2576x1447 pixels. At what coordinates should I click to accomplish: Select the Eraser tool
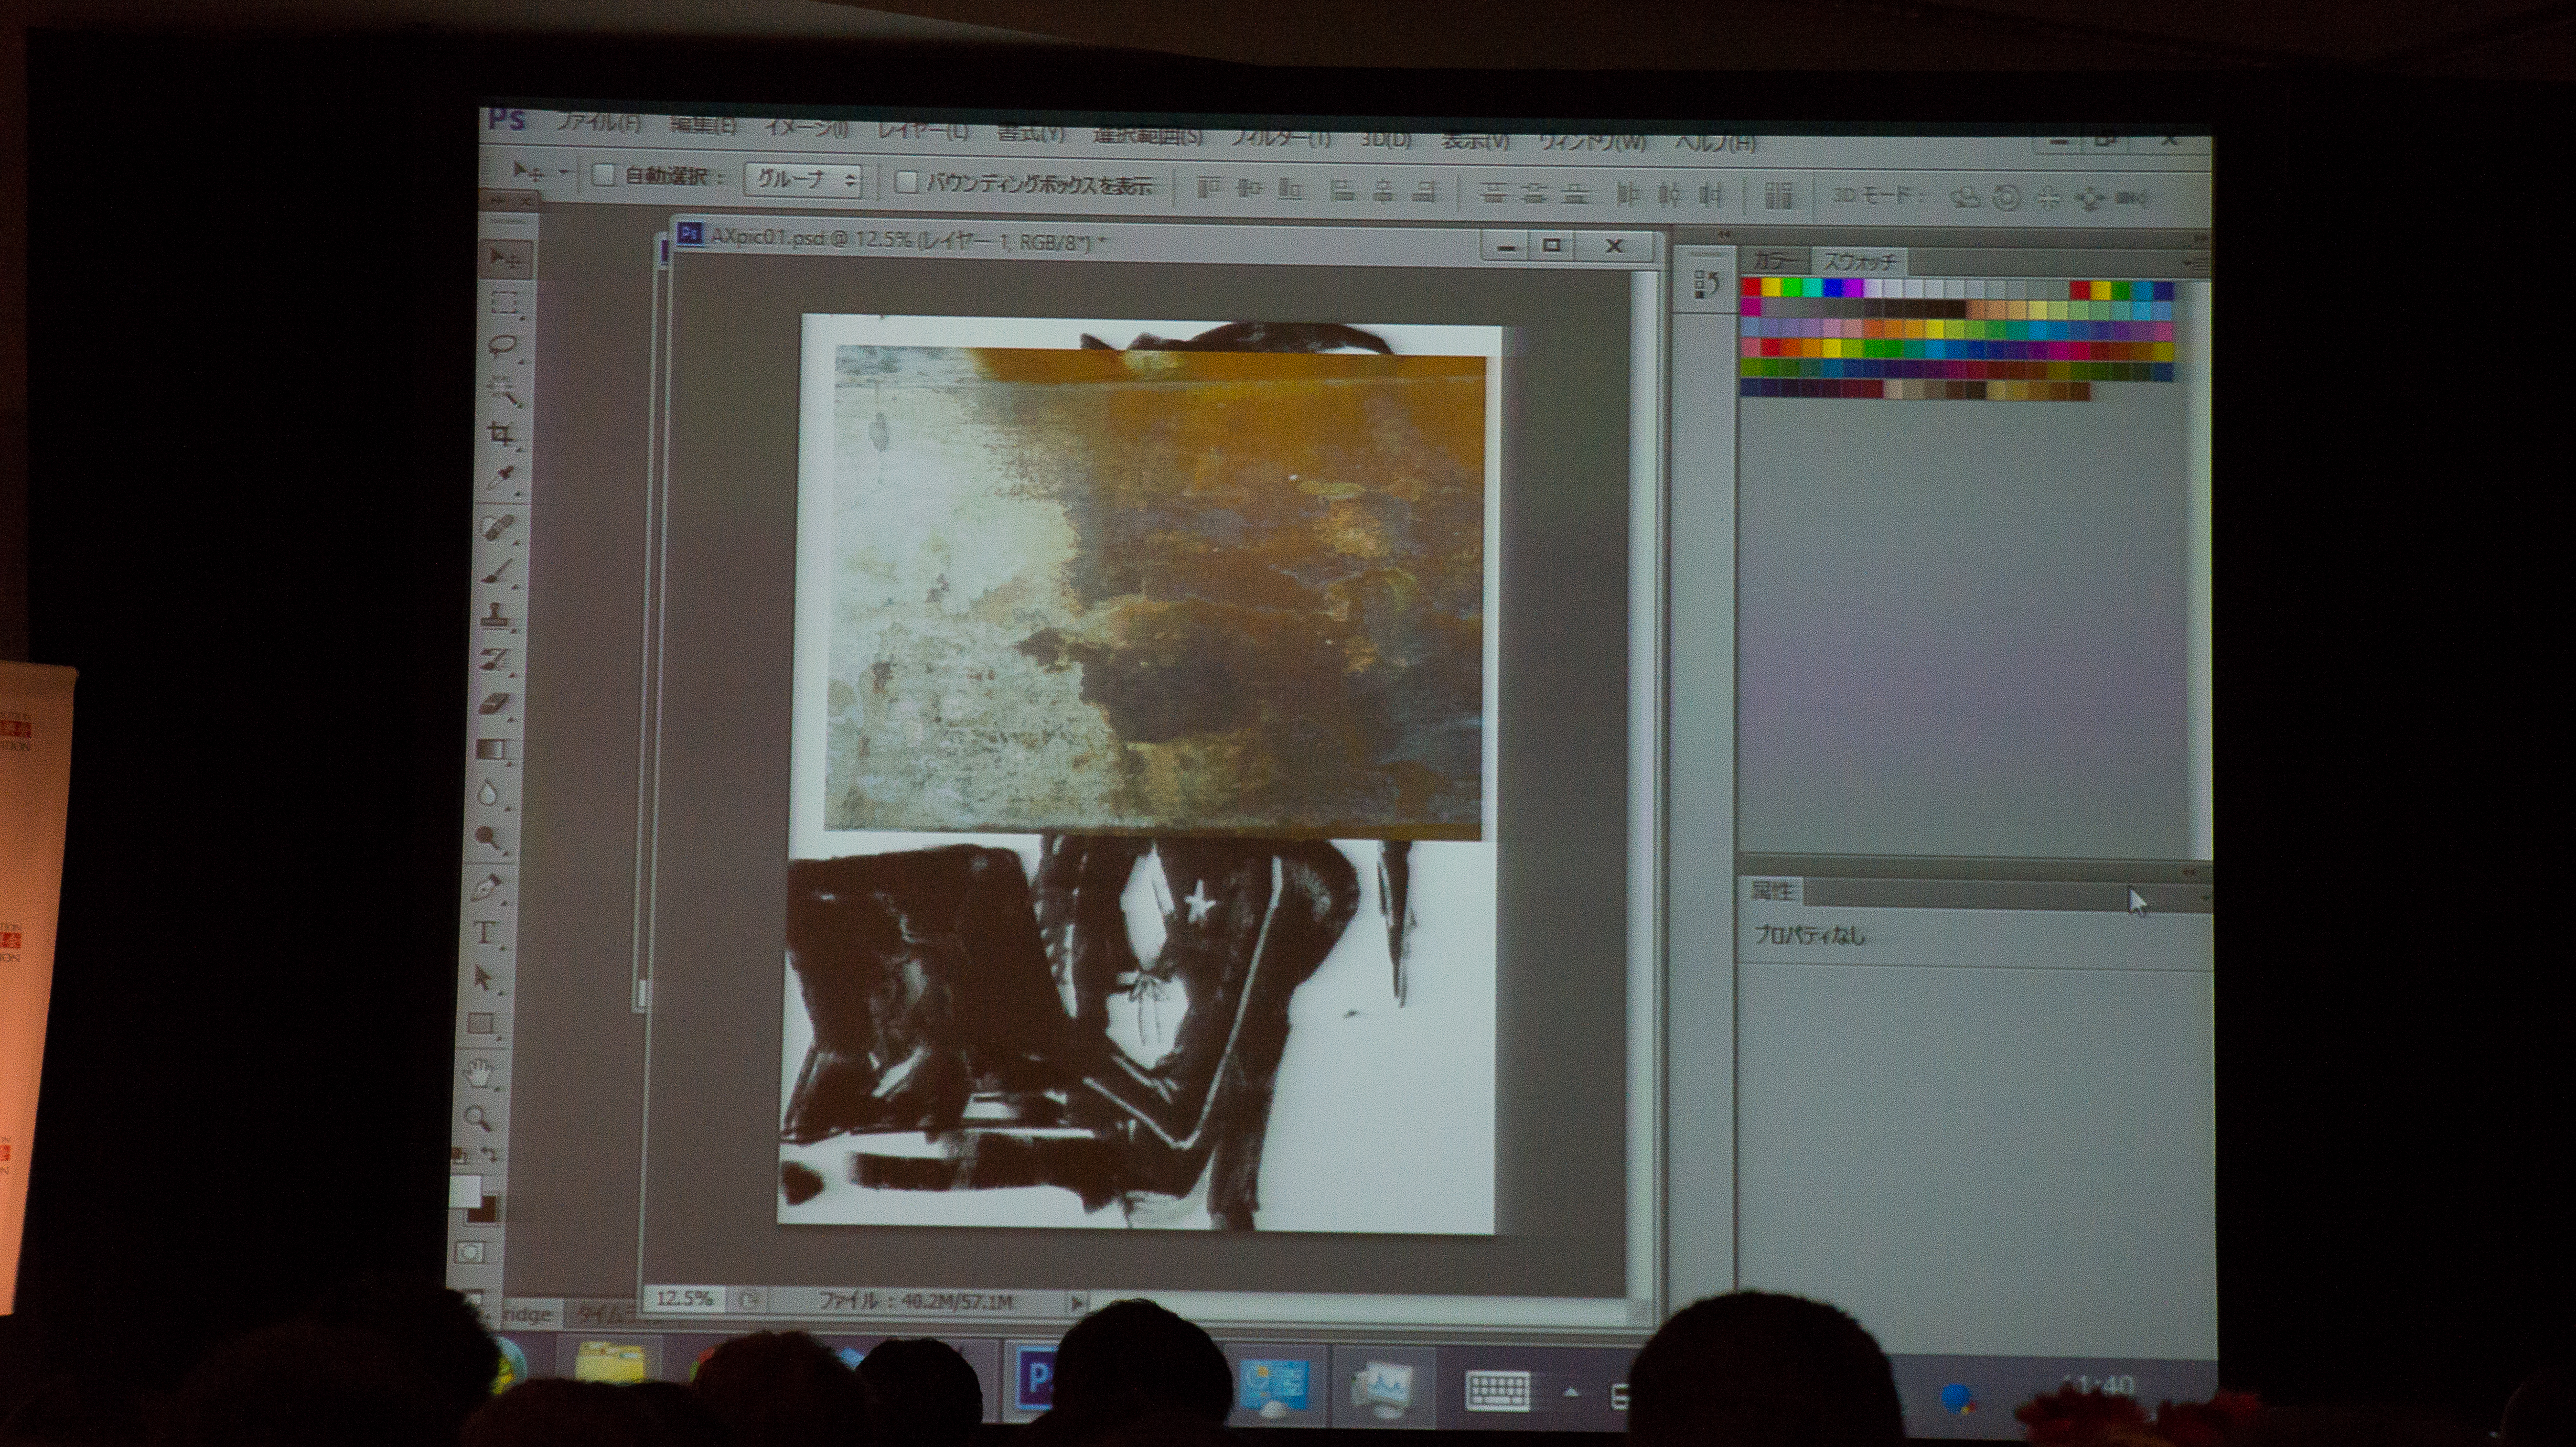[x=495, y=705]
